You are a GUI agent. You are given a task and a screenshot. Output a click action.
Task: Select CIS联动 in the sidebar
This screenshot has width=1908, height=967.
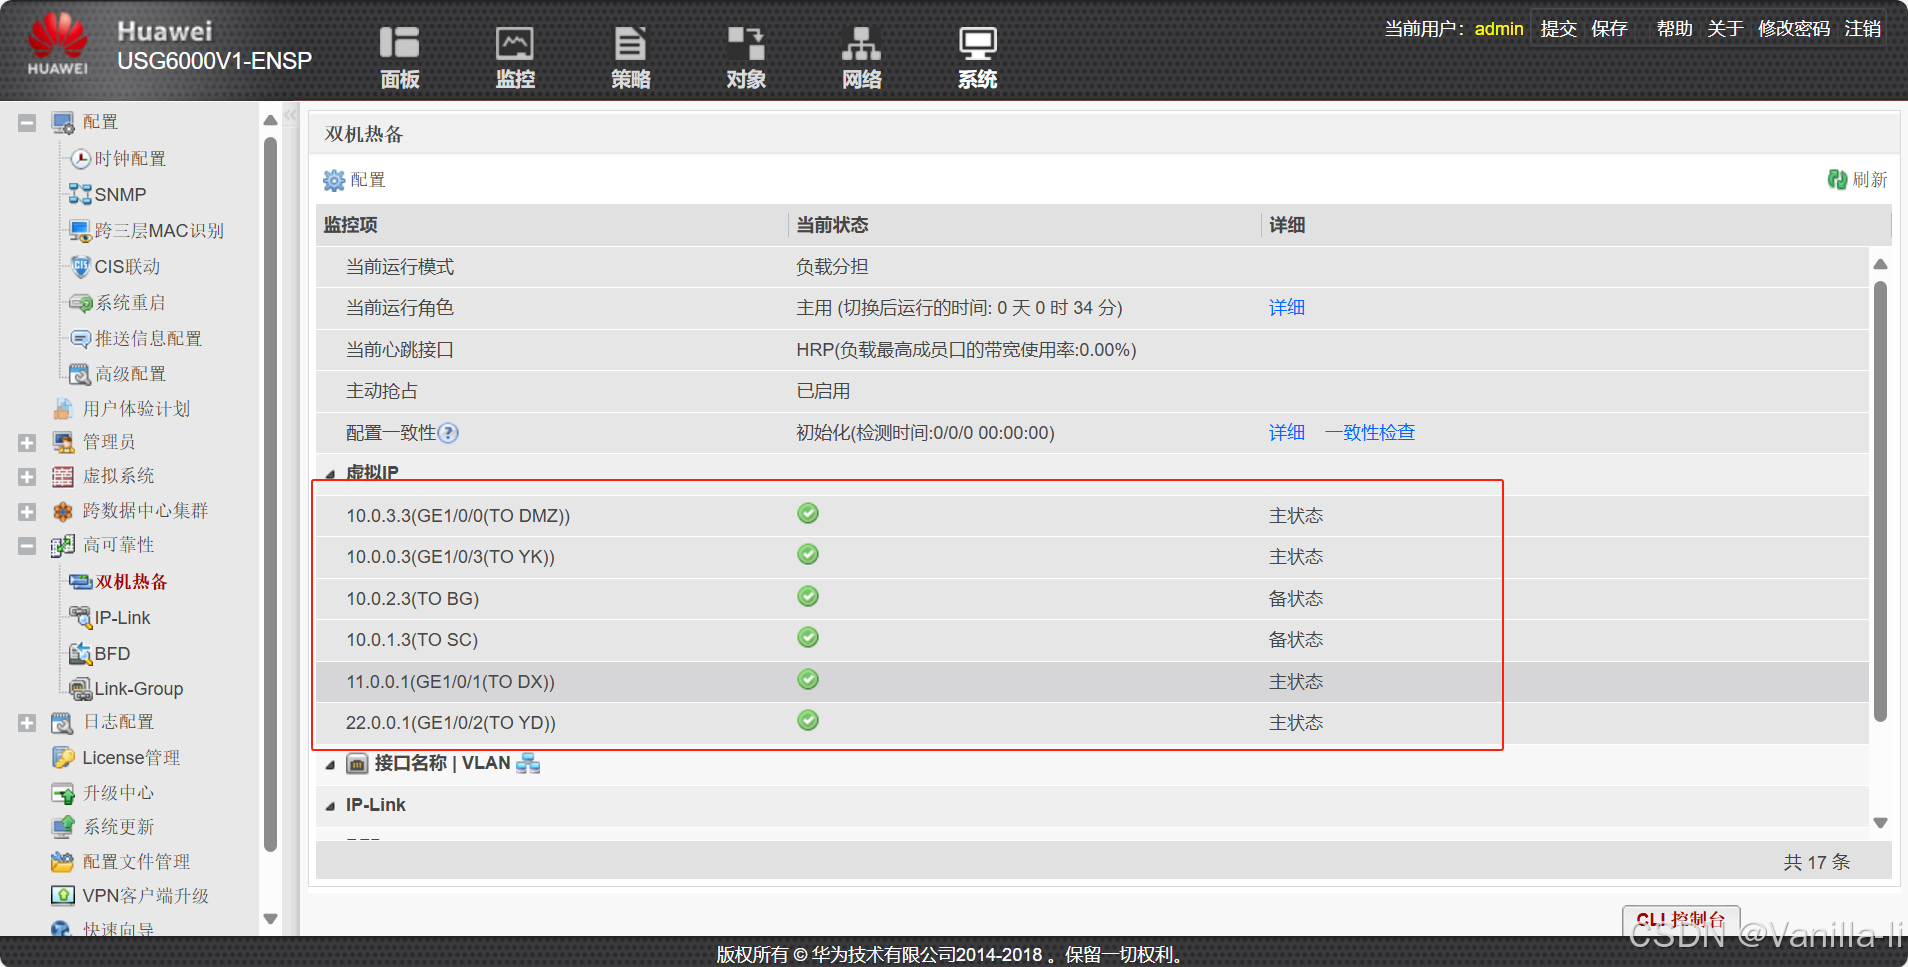(x=127, y=266)
